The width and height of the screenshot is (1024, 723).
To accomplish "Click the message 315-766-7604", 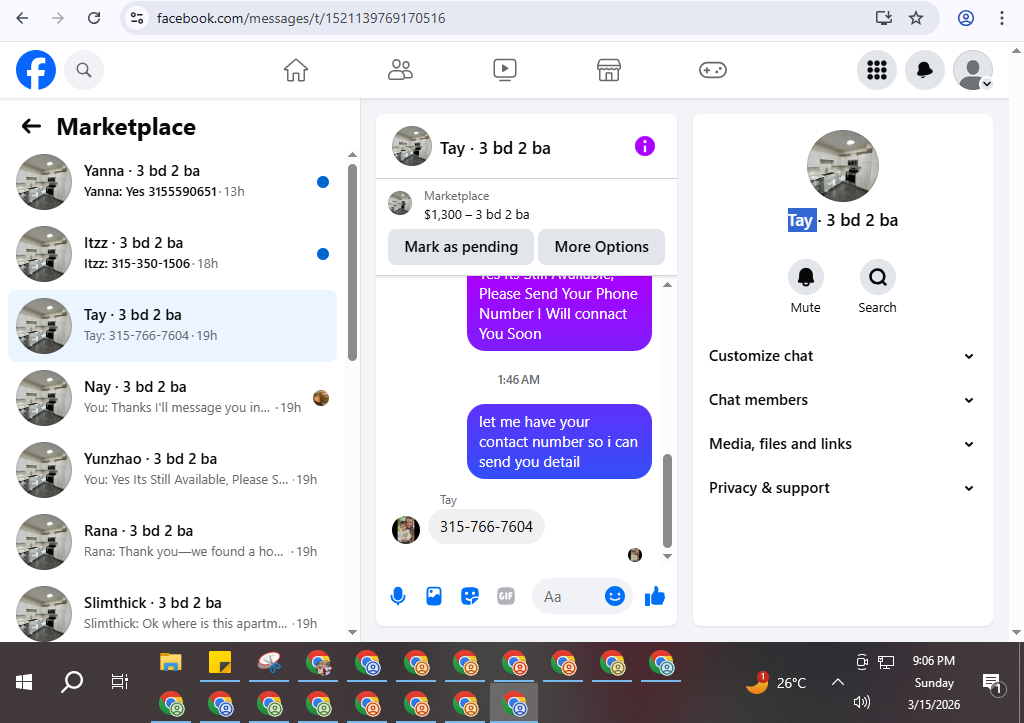I will [487, 526].
